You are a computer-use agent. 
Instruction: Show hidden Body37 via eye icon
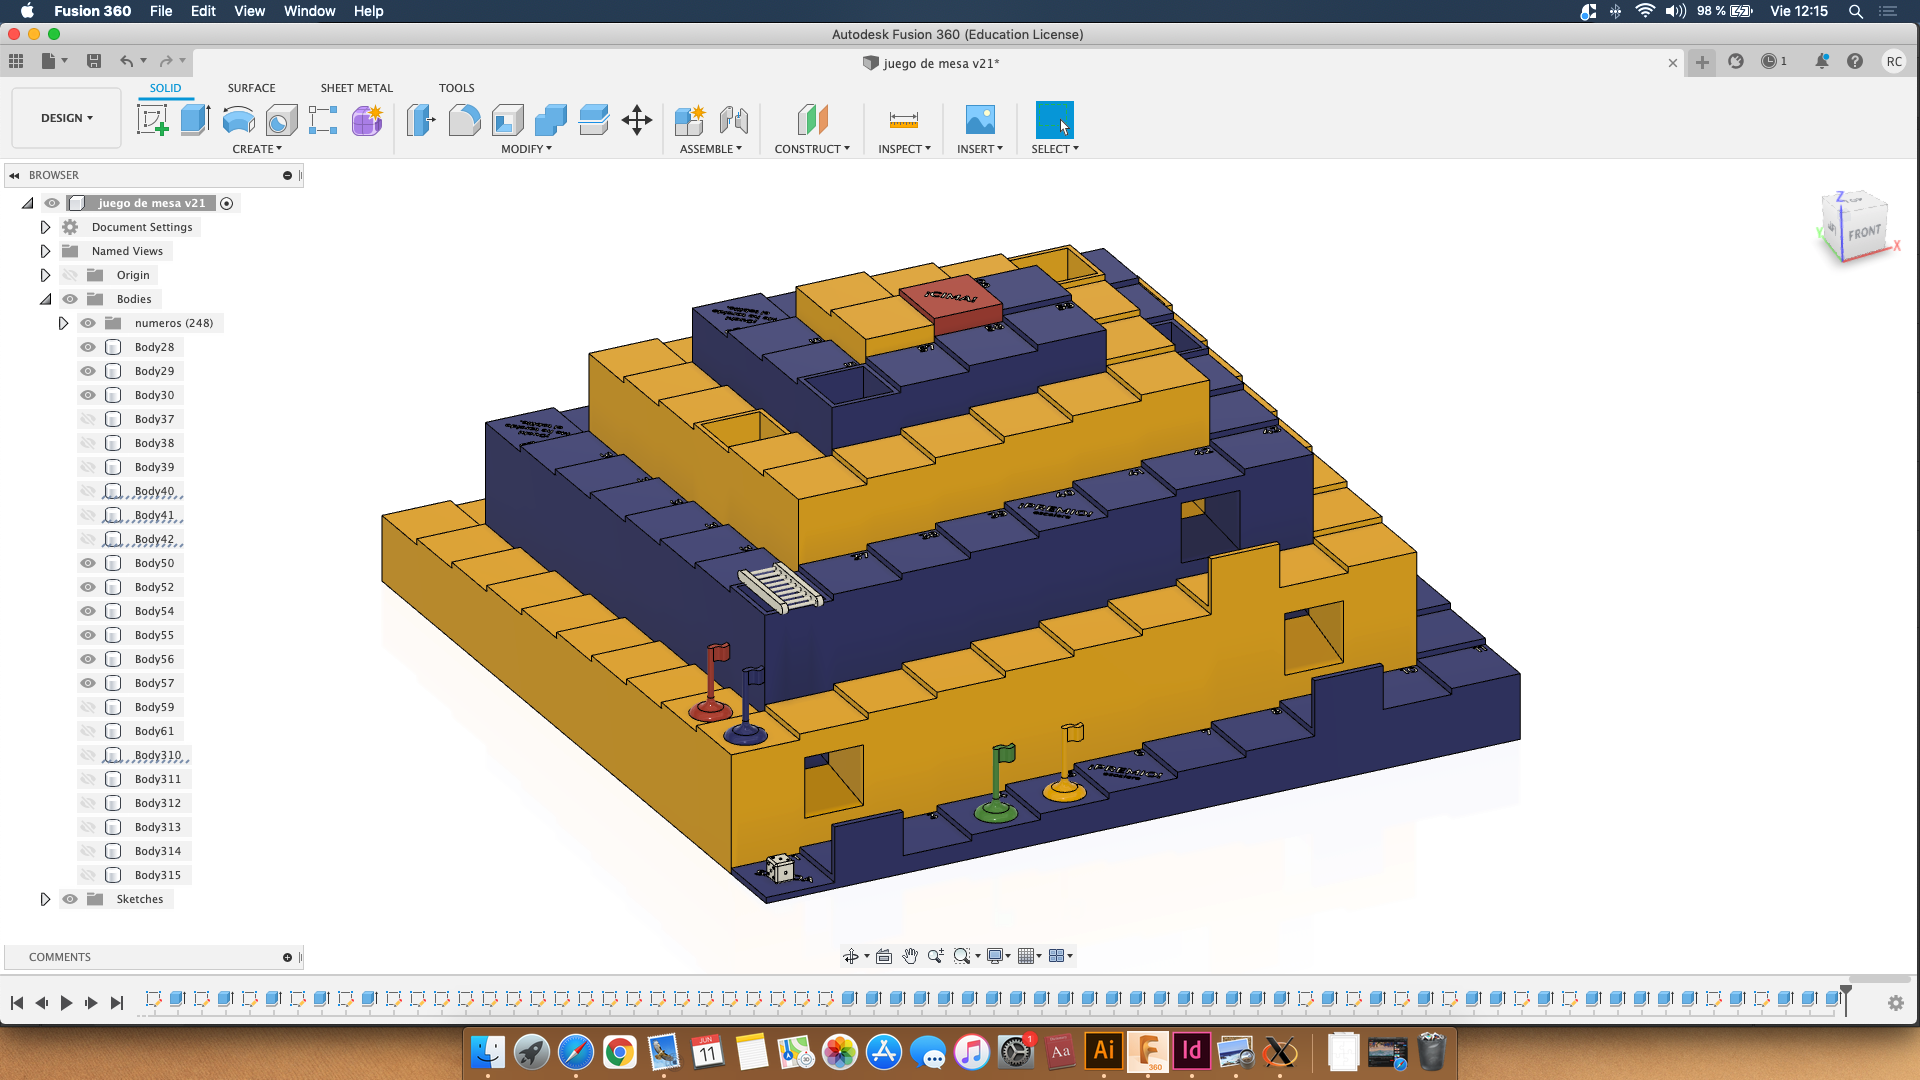coord(88,419)
